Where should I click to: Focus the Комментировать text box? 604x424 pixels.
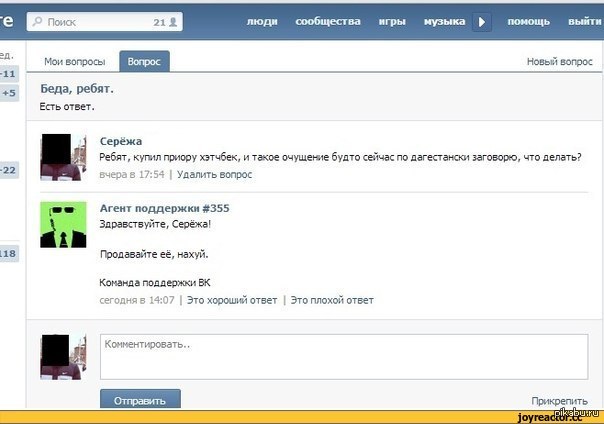coord(344,357)
